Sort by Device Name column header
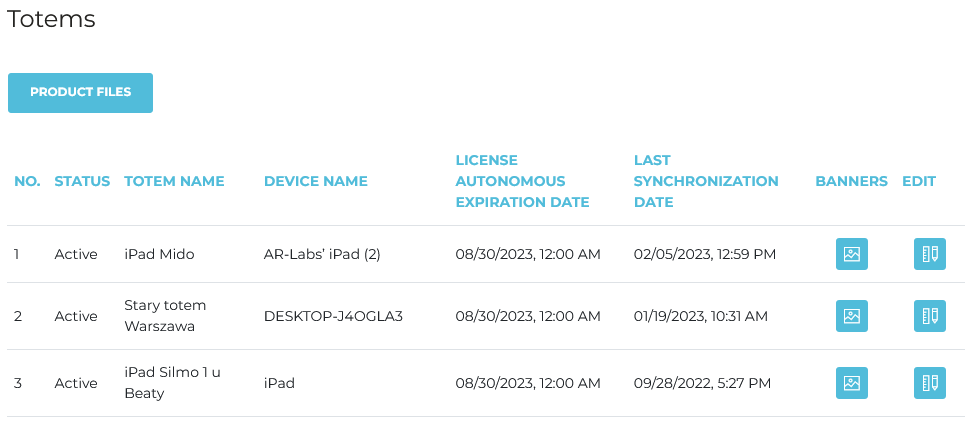This screenshot has width=974, height=423. coord(315,181)
